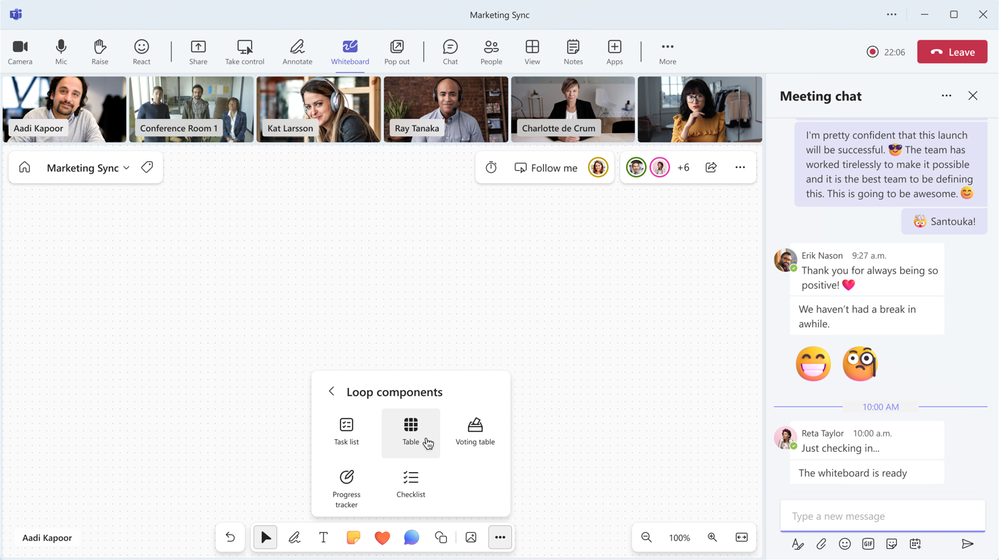Viewport: 999px width, 560px height.
Task: Open More actions in the meeting toolbar
Action: 668,52
